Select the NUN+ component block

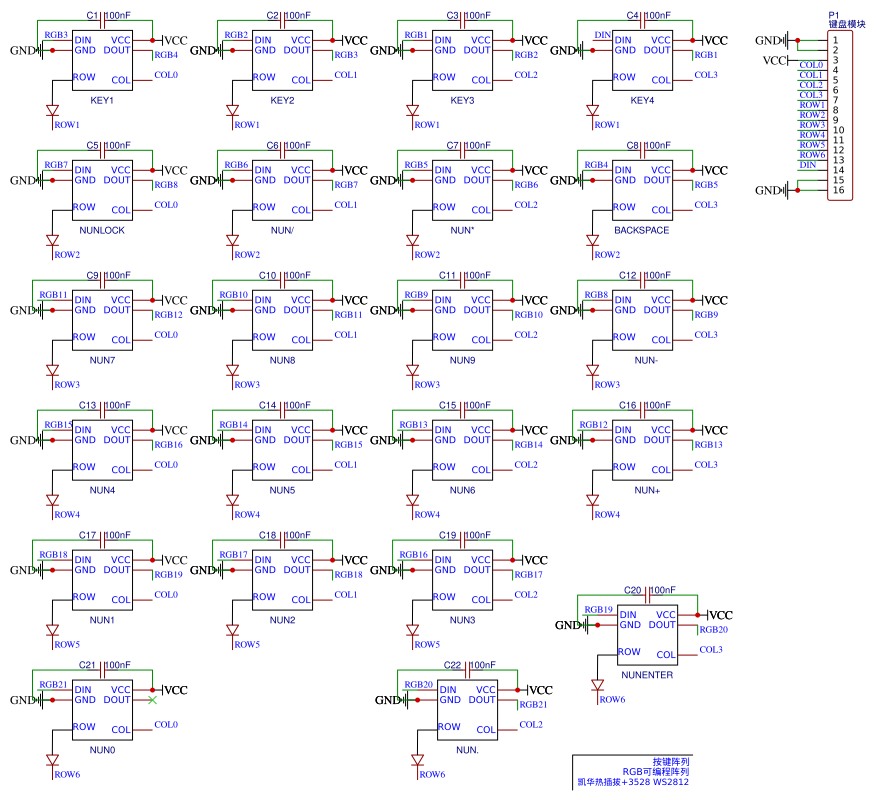point(642,453)
